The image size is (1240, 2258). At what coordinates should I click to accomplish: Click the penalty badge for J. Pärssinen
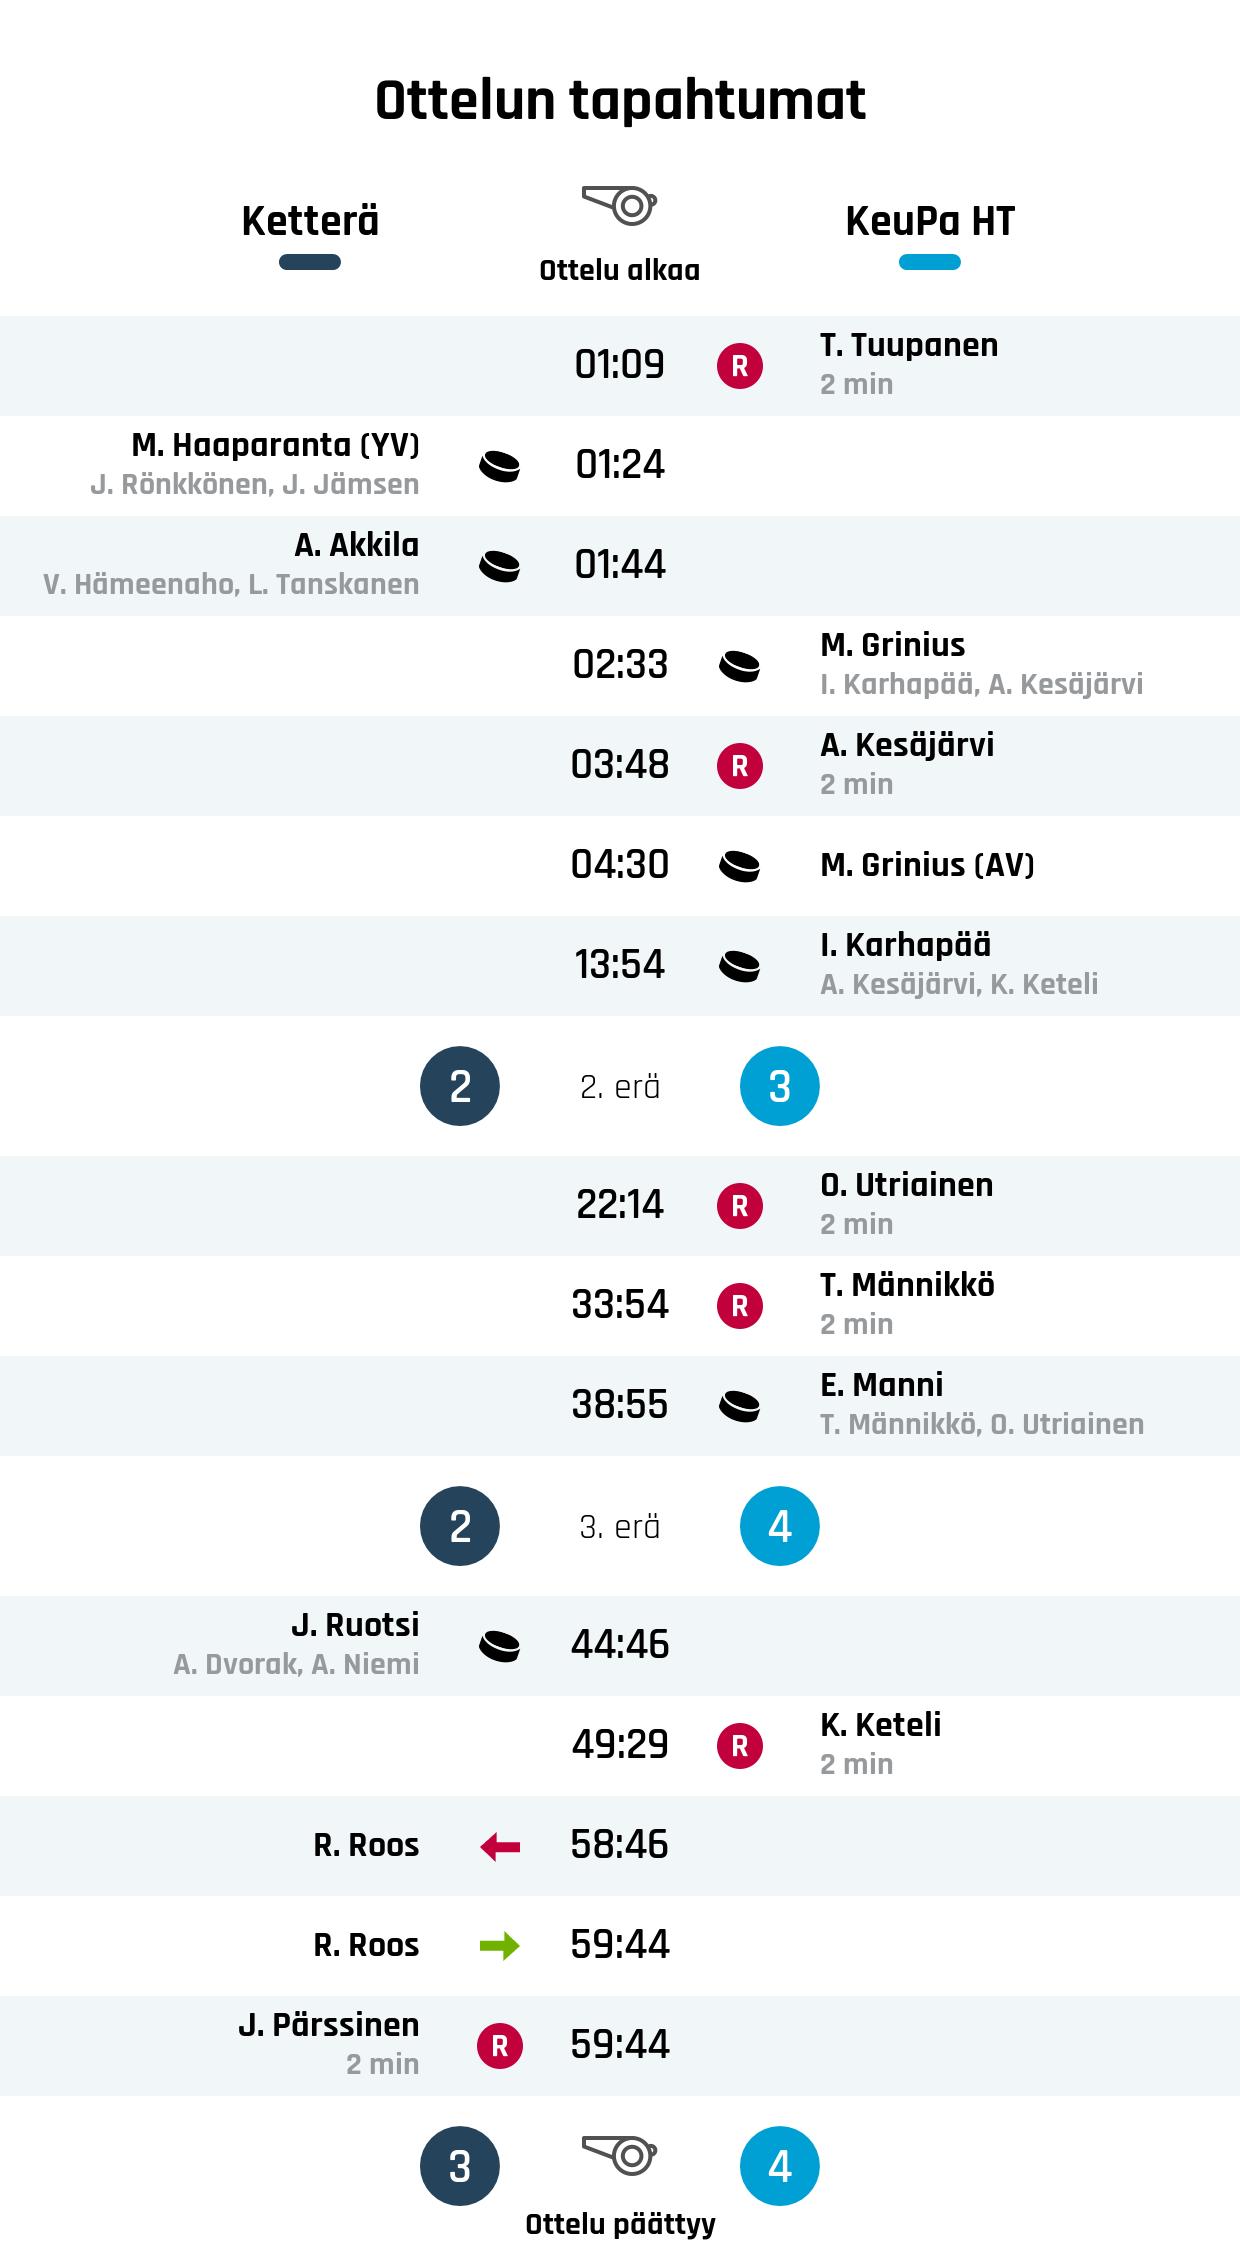[500, 2046]
